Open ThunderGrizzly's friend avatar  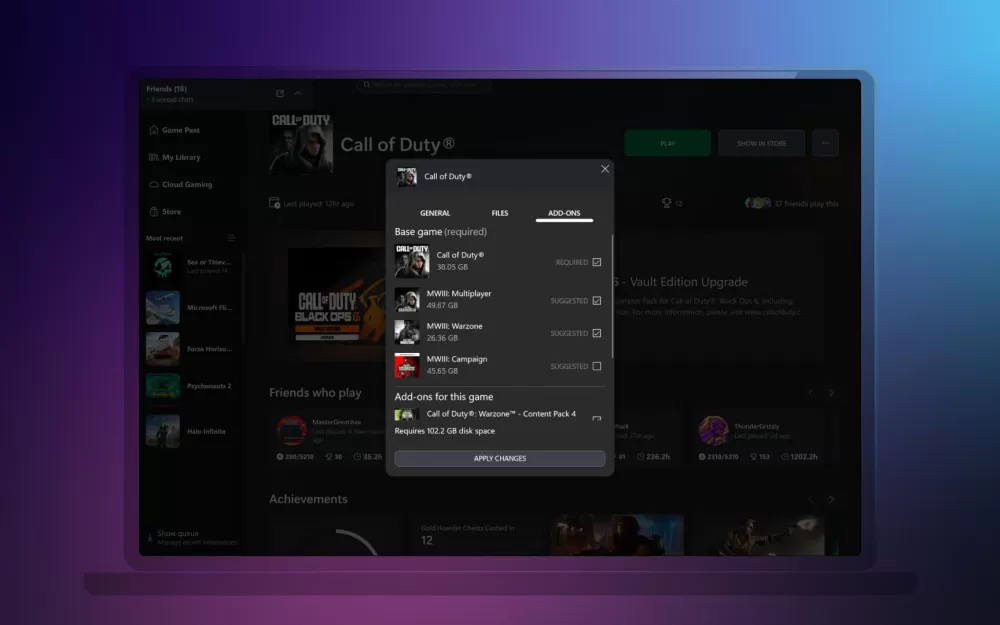click(714, 430)
